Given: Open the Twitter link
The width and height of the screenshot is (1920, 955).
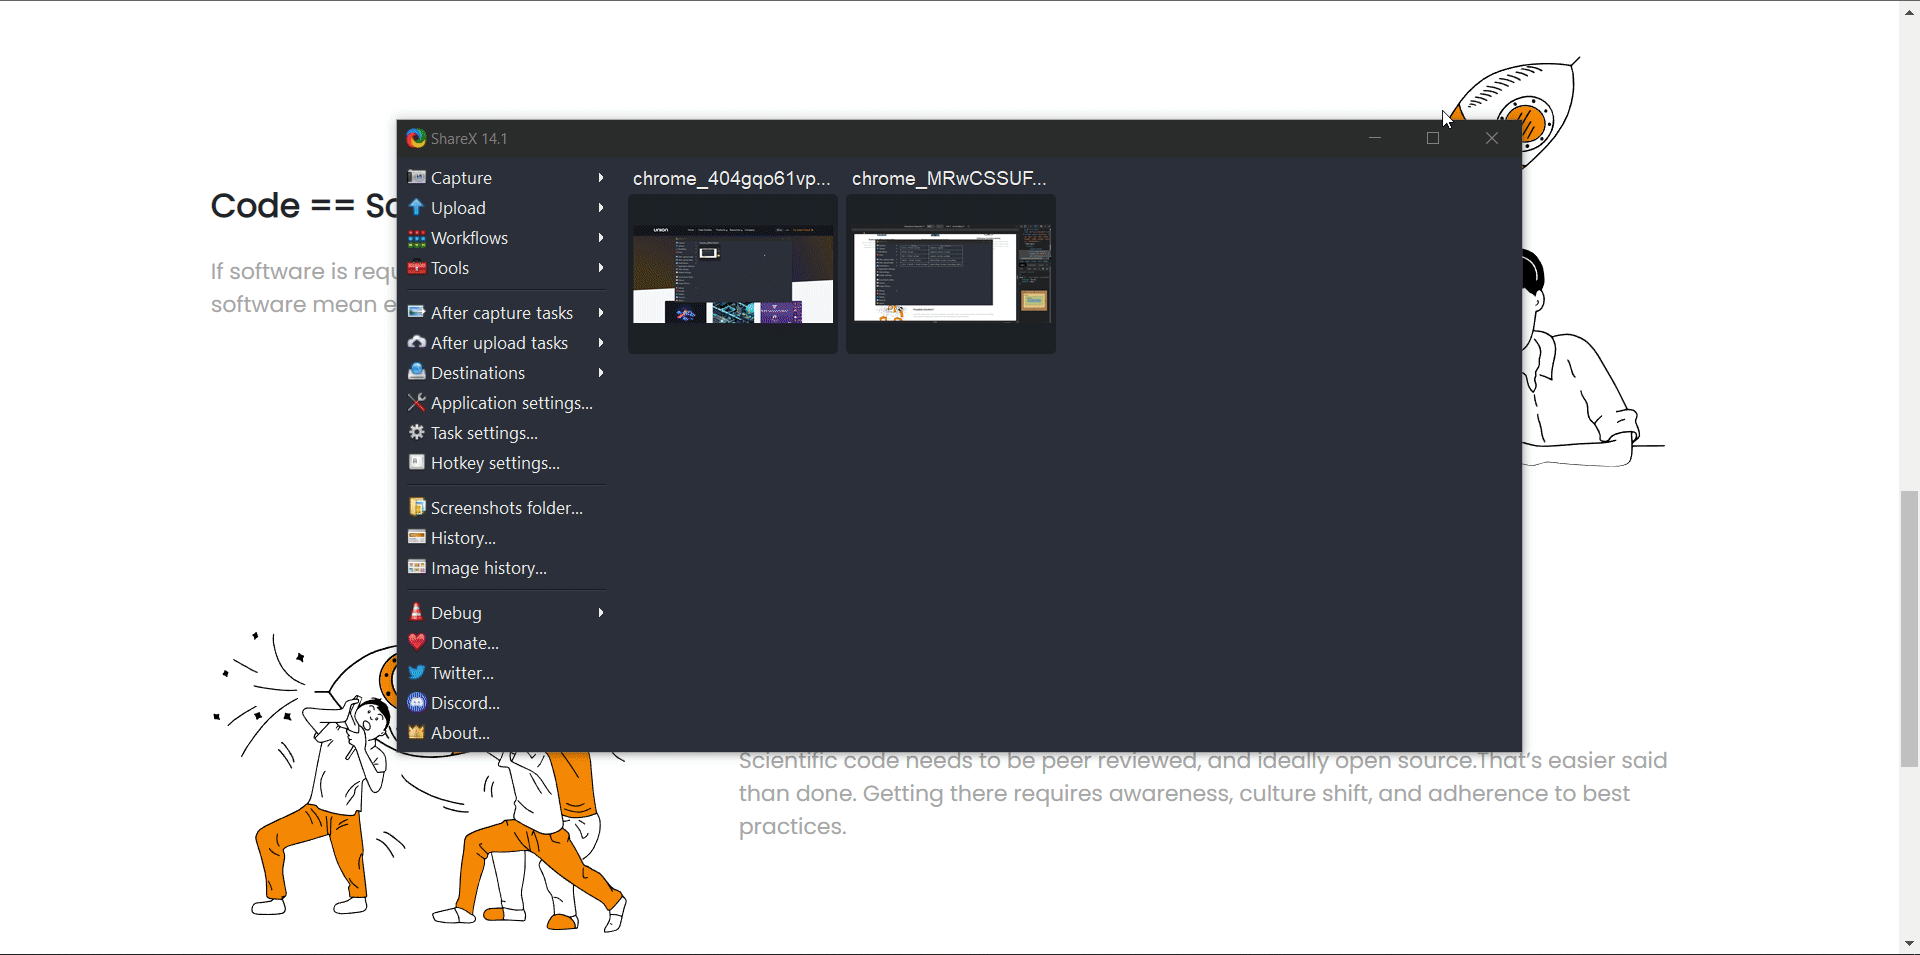Looking at the screenshot, I should 506,673.
